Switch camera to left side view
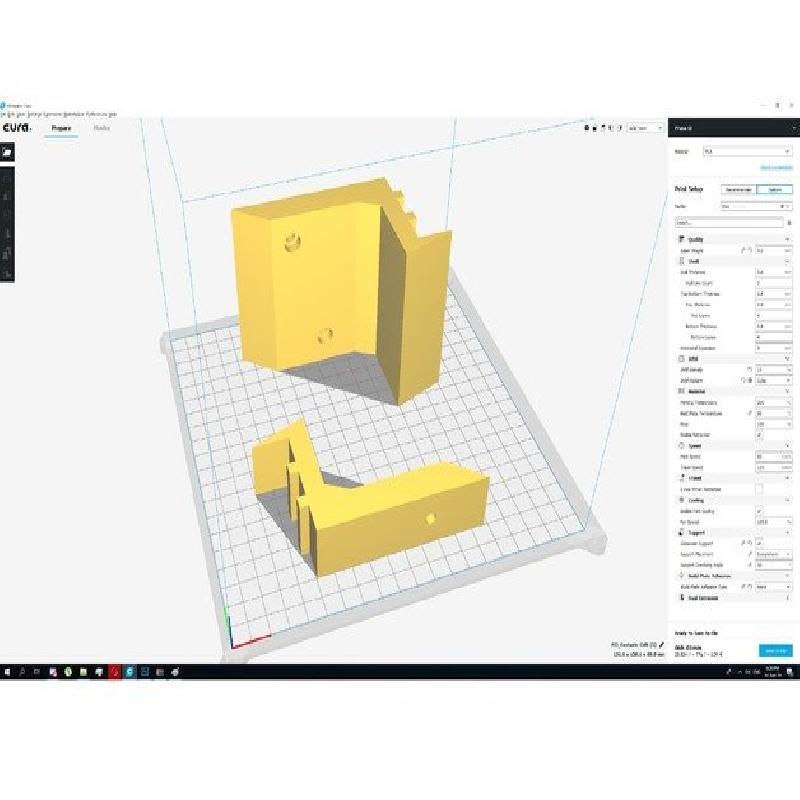Image resolution: width=800 pixels, height=800 pixels. [x=611, y=128]
